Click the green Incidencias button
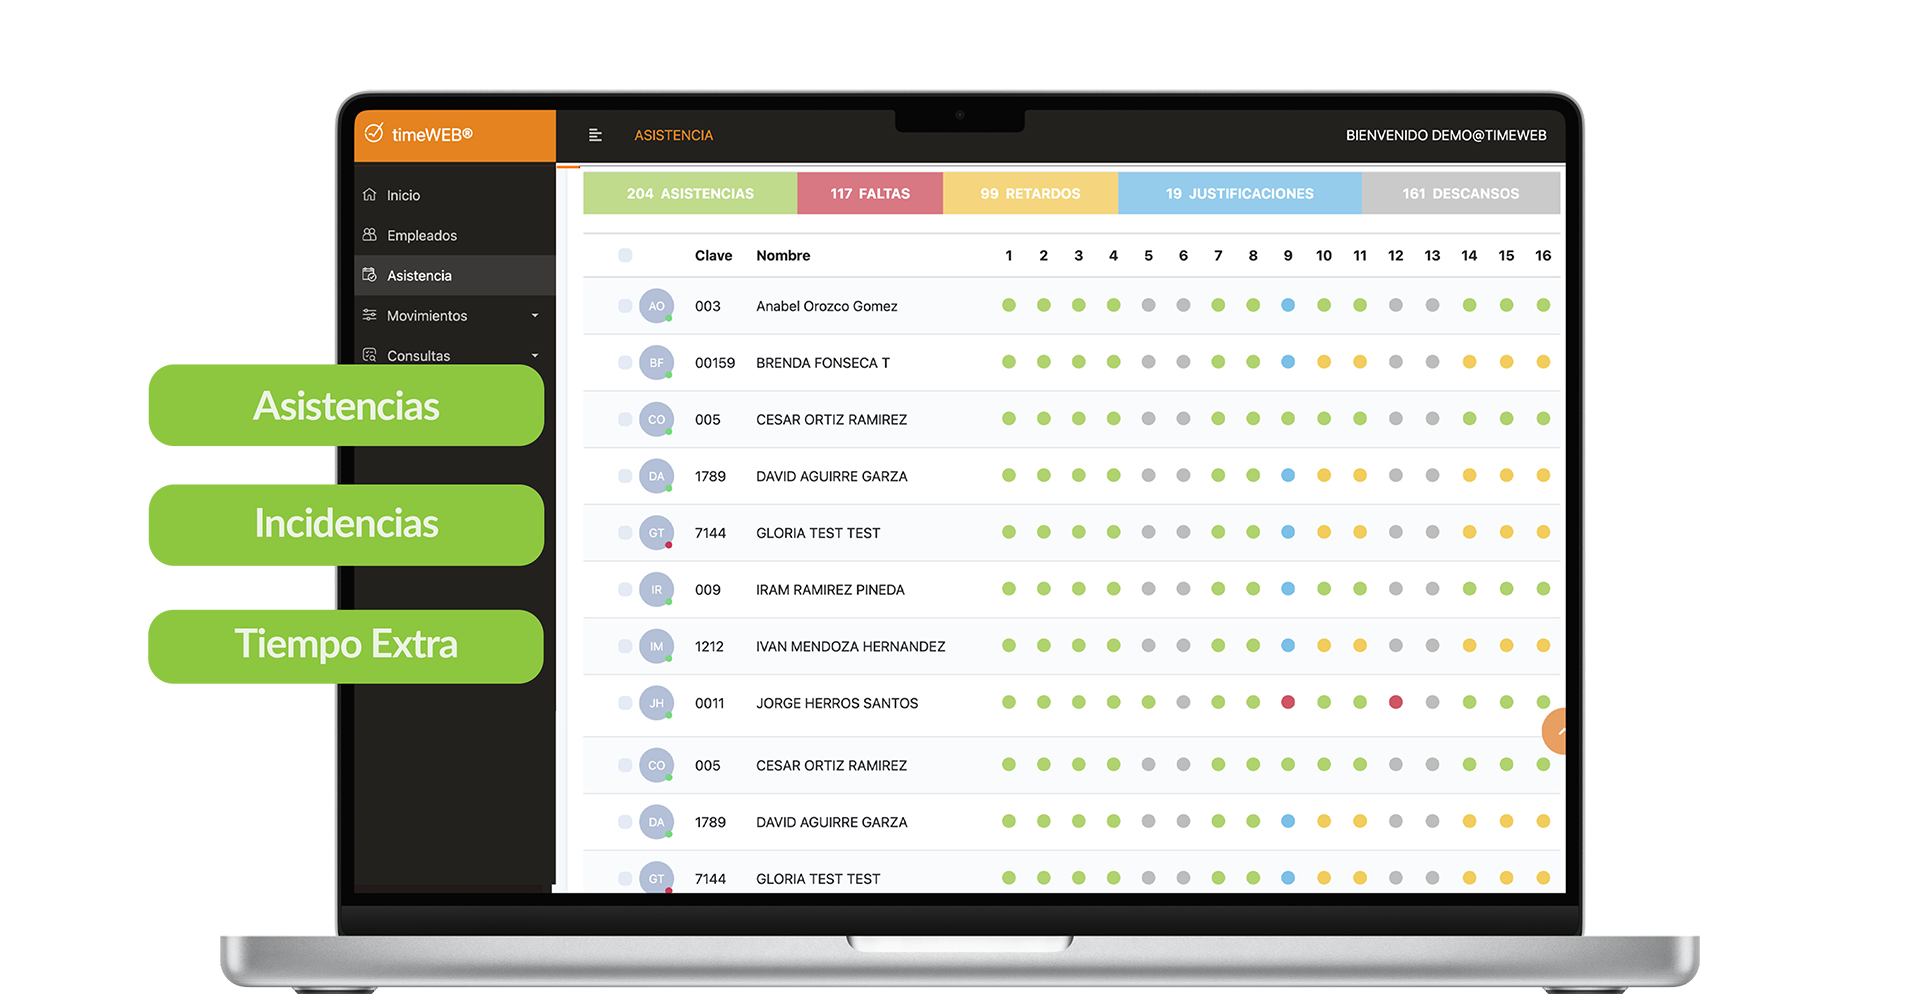The height and width of the screenshot is (1003, 1920). 346,525
